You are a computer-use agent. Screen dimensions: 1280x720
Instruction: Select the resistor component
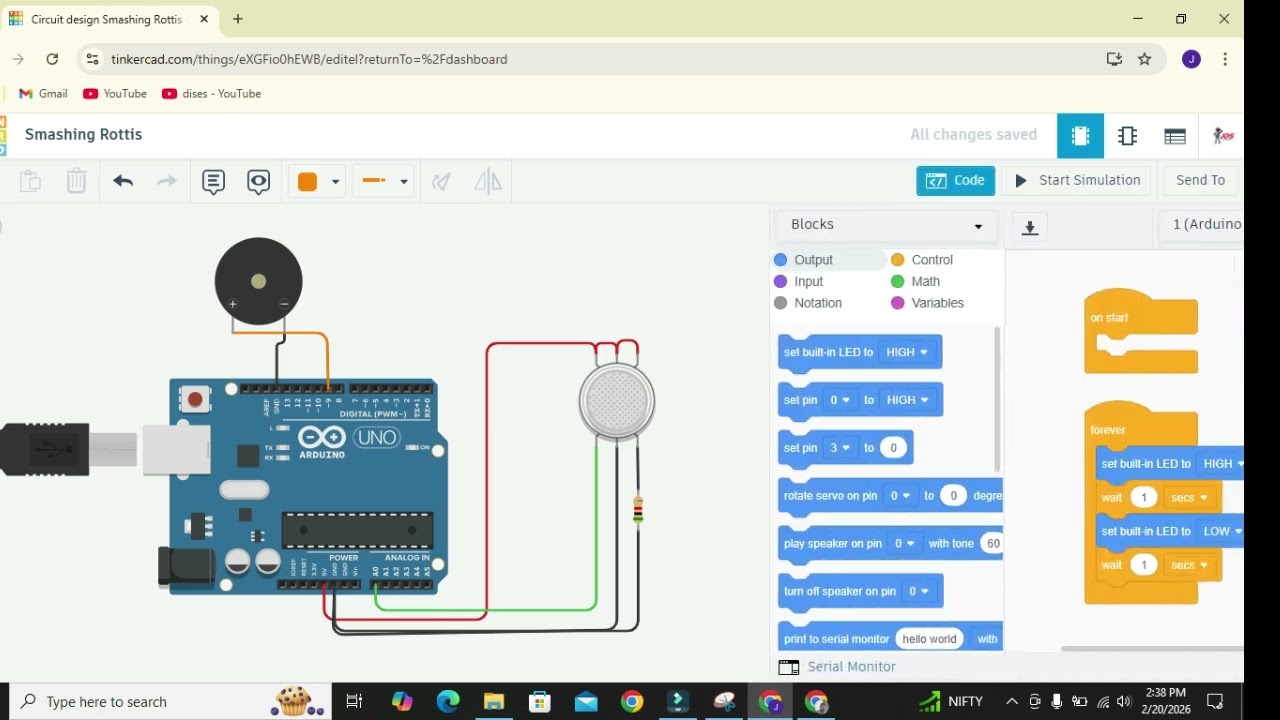(638, 511)
